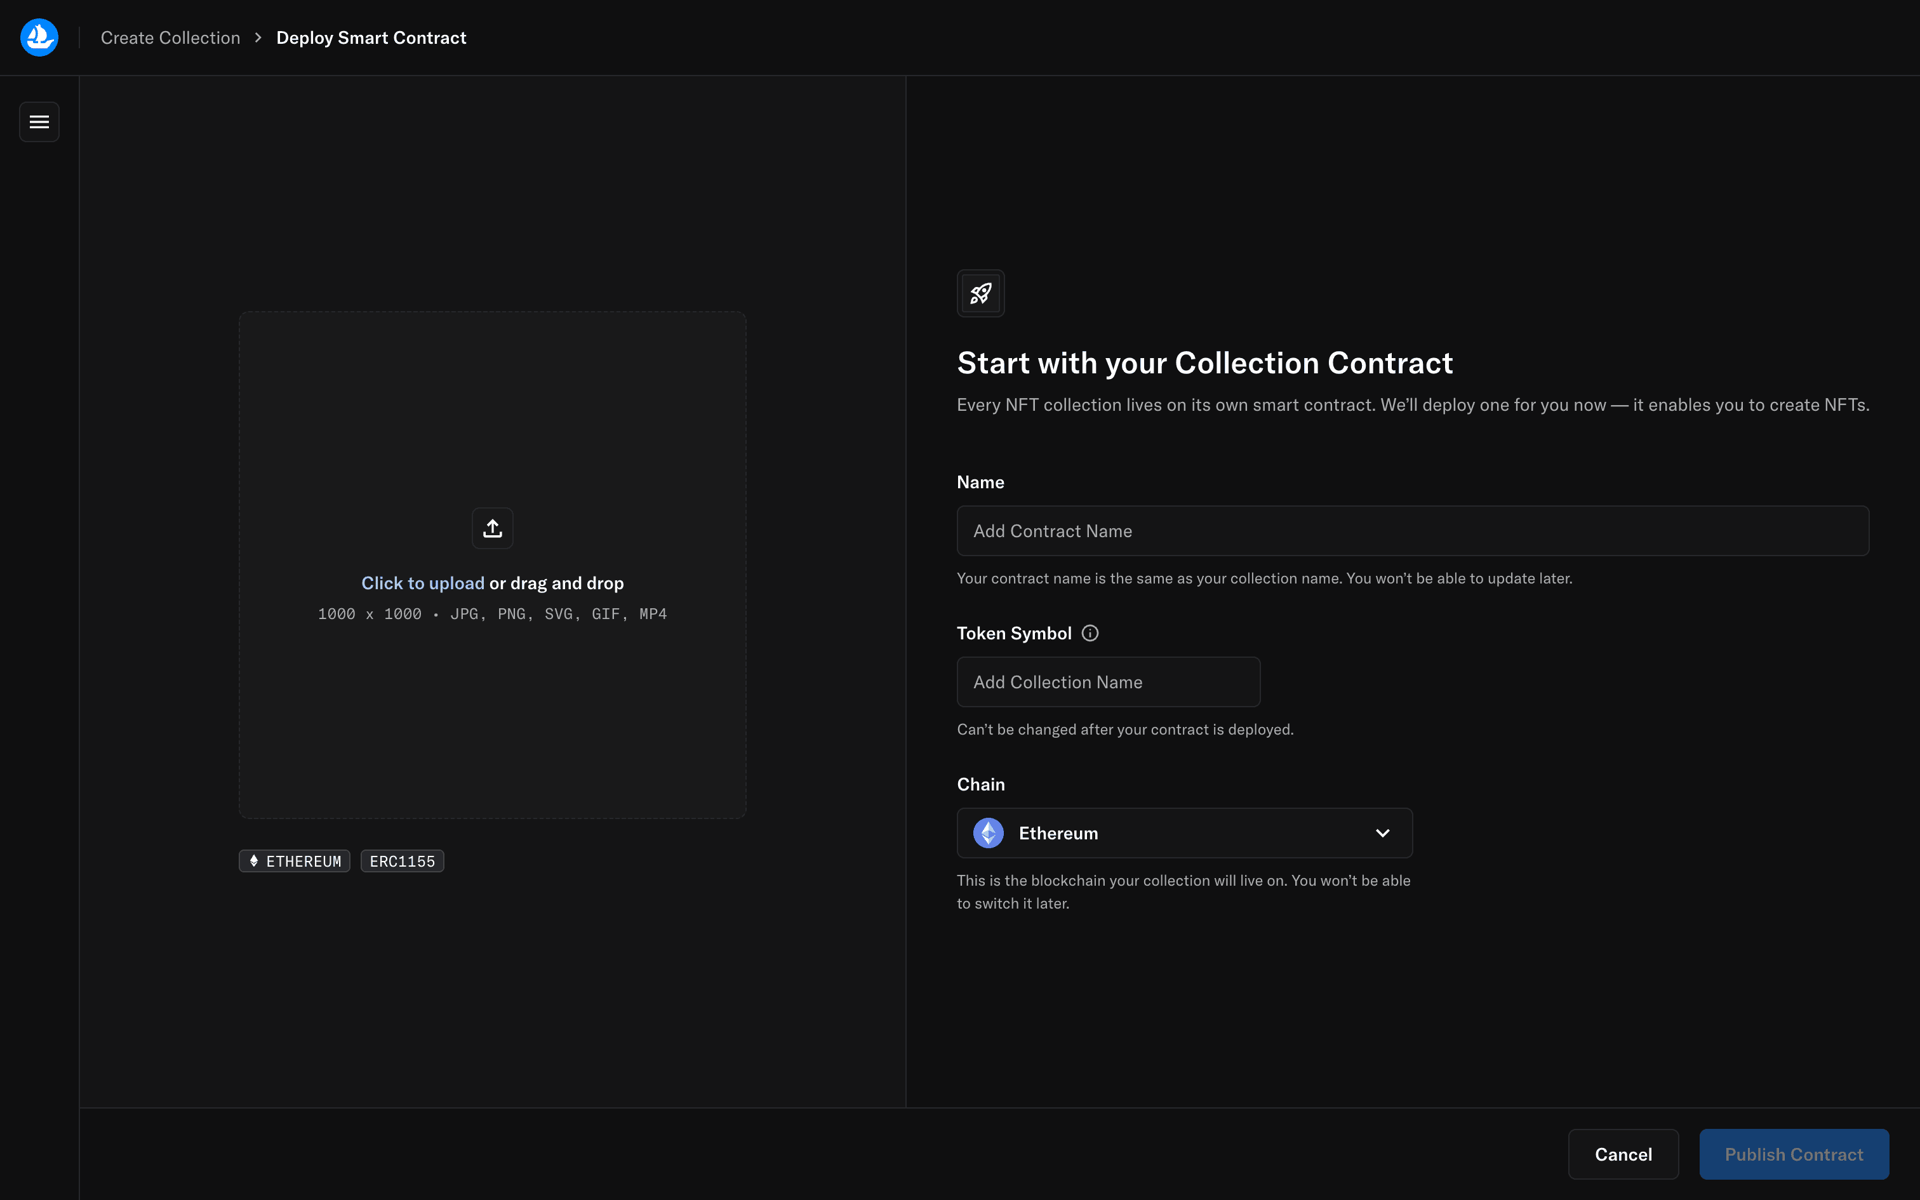Image resolution: width=1920 pixels, height=1200 pixels.
Task: Show Token Symbol info tooltip
Action: pos(1090,633)
